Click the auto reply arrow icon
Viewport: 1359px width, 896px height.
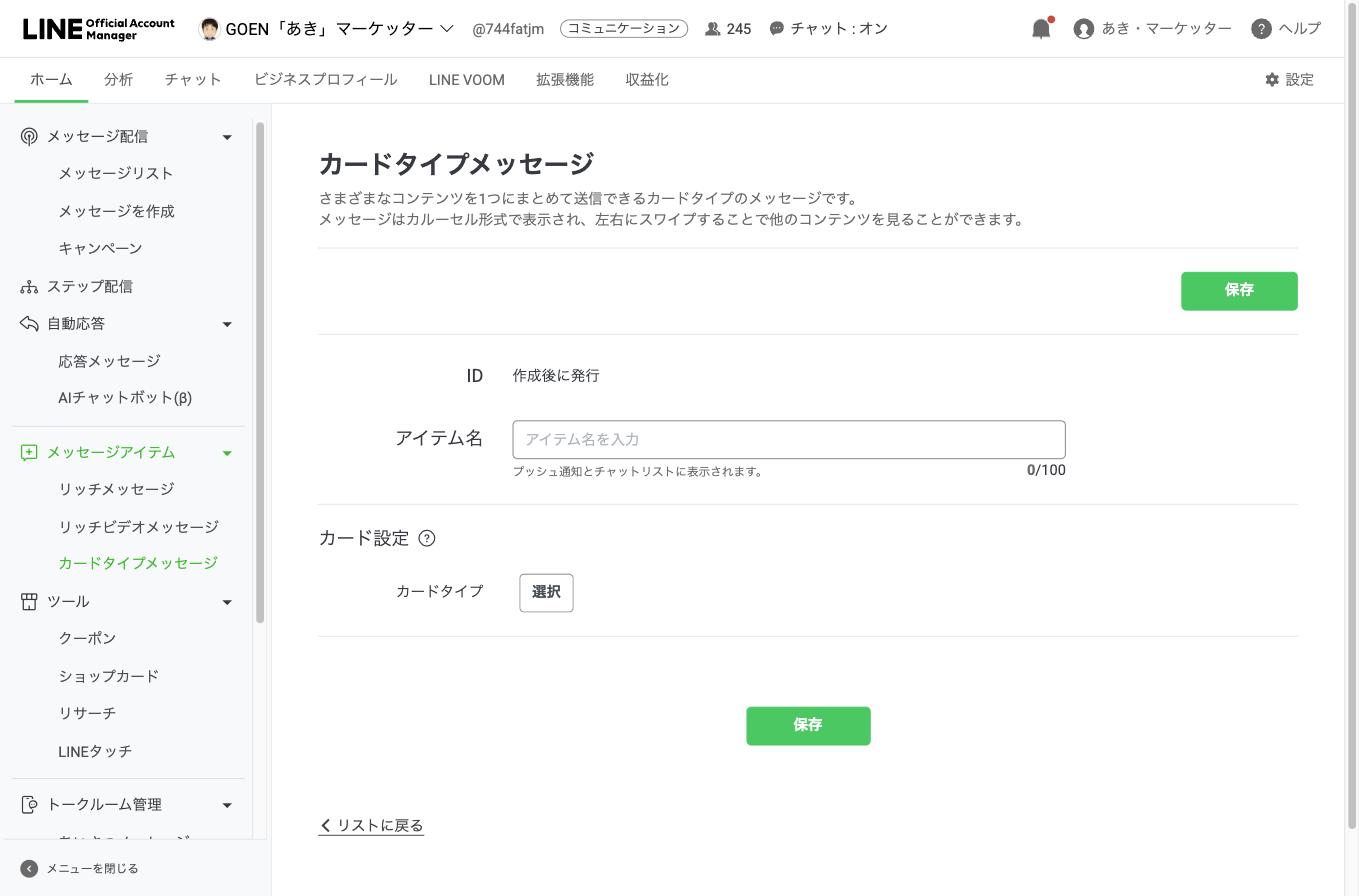(29, 324)
